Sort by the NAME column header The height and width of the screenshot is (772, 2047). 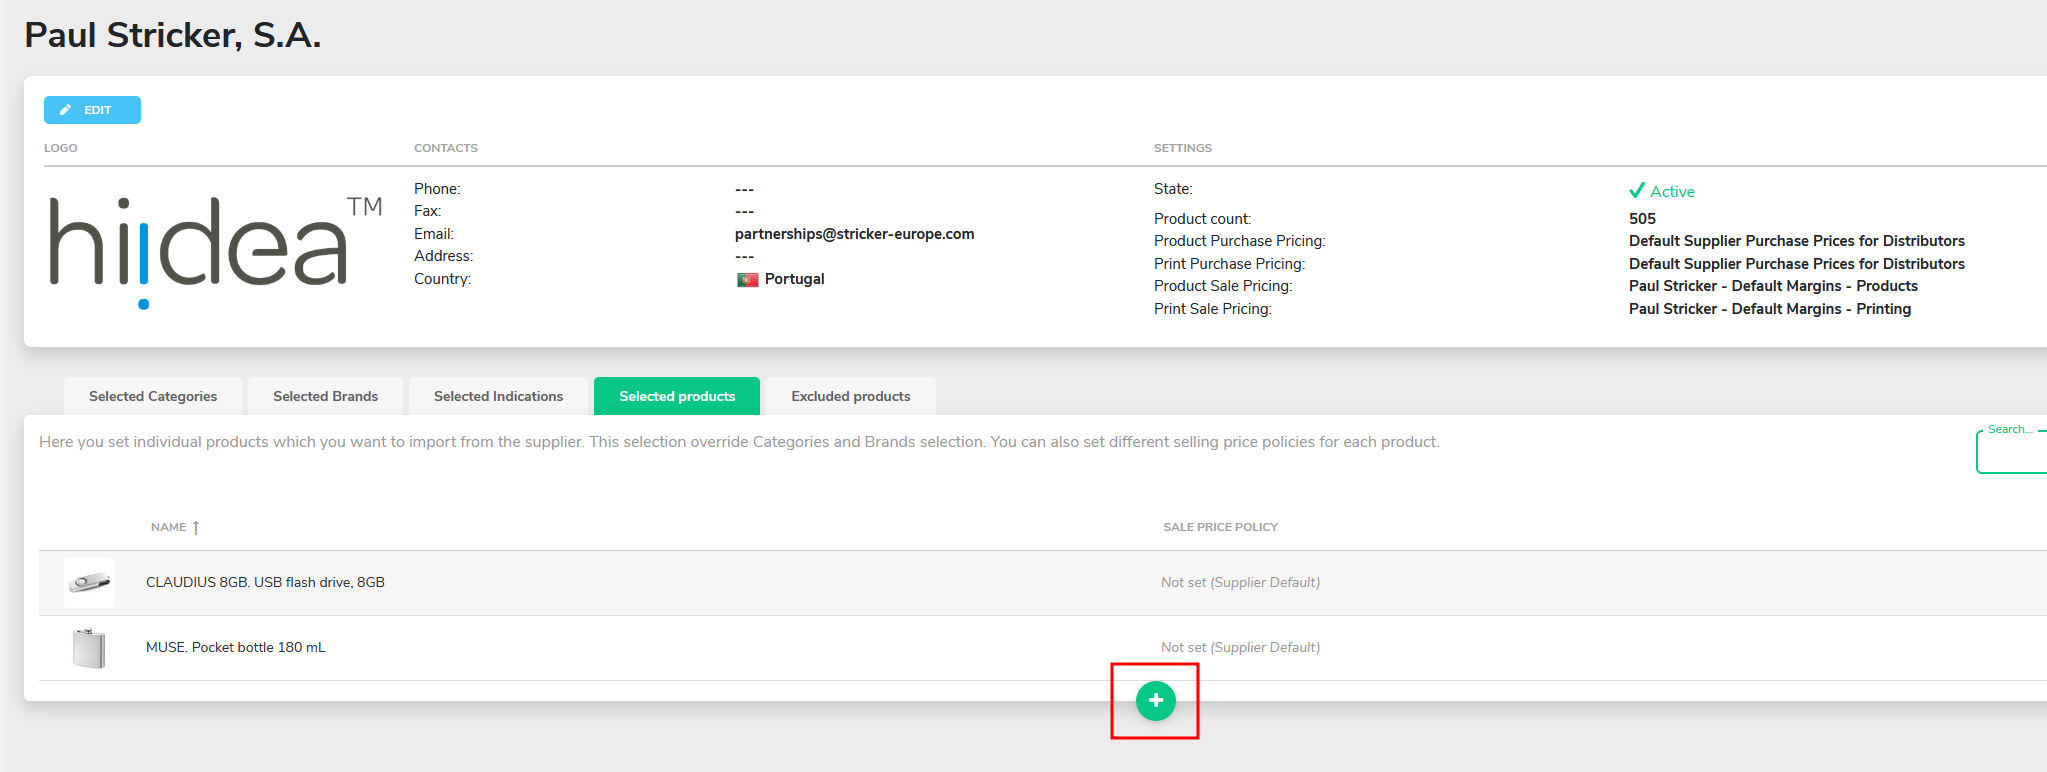tap(175, 527)
